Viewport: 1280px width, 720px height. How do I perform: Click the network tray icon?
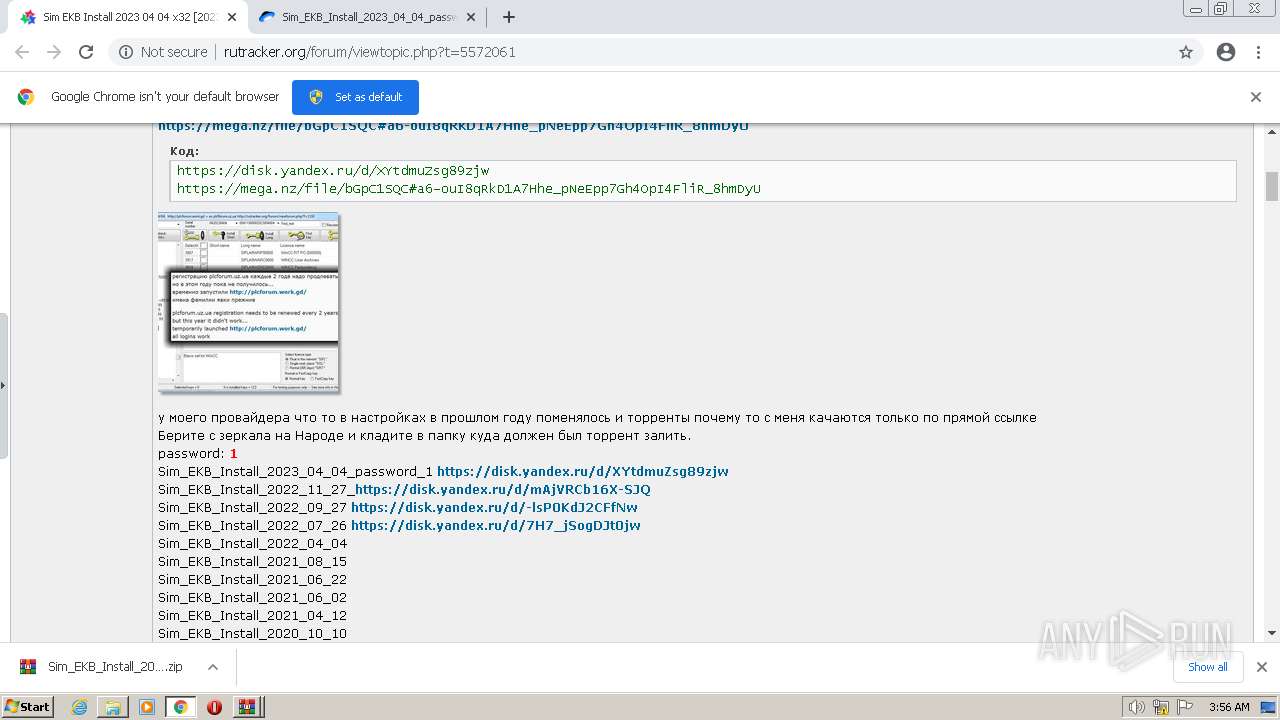point(1160,707)
